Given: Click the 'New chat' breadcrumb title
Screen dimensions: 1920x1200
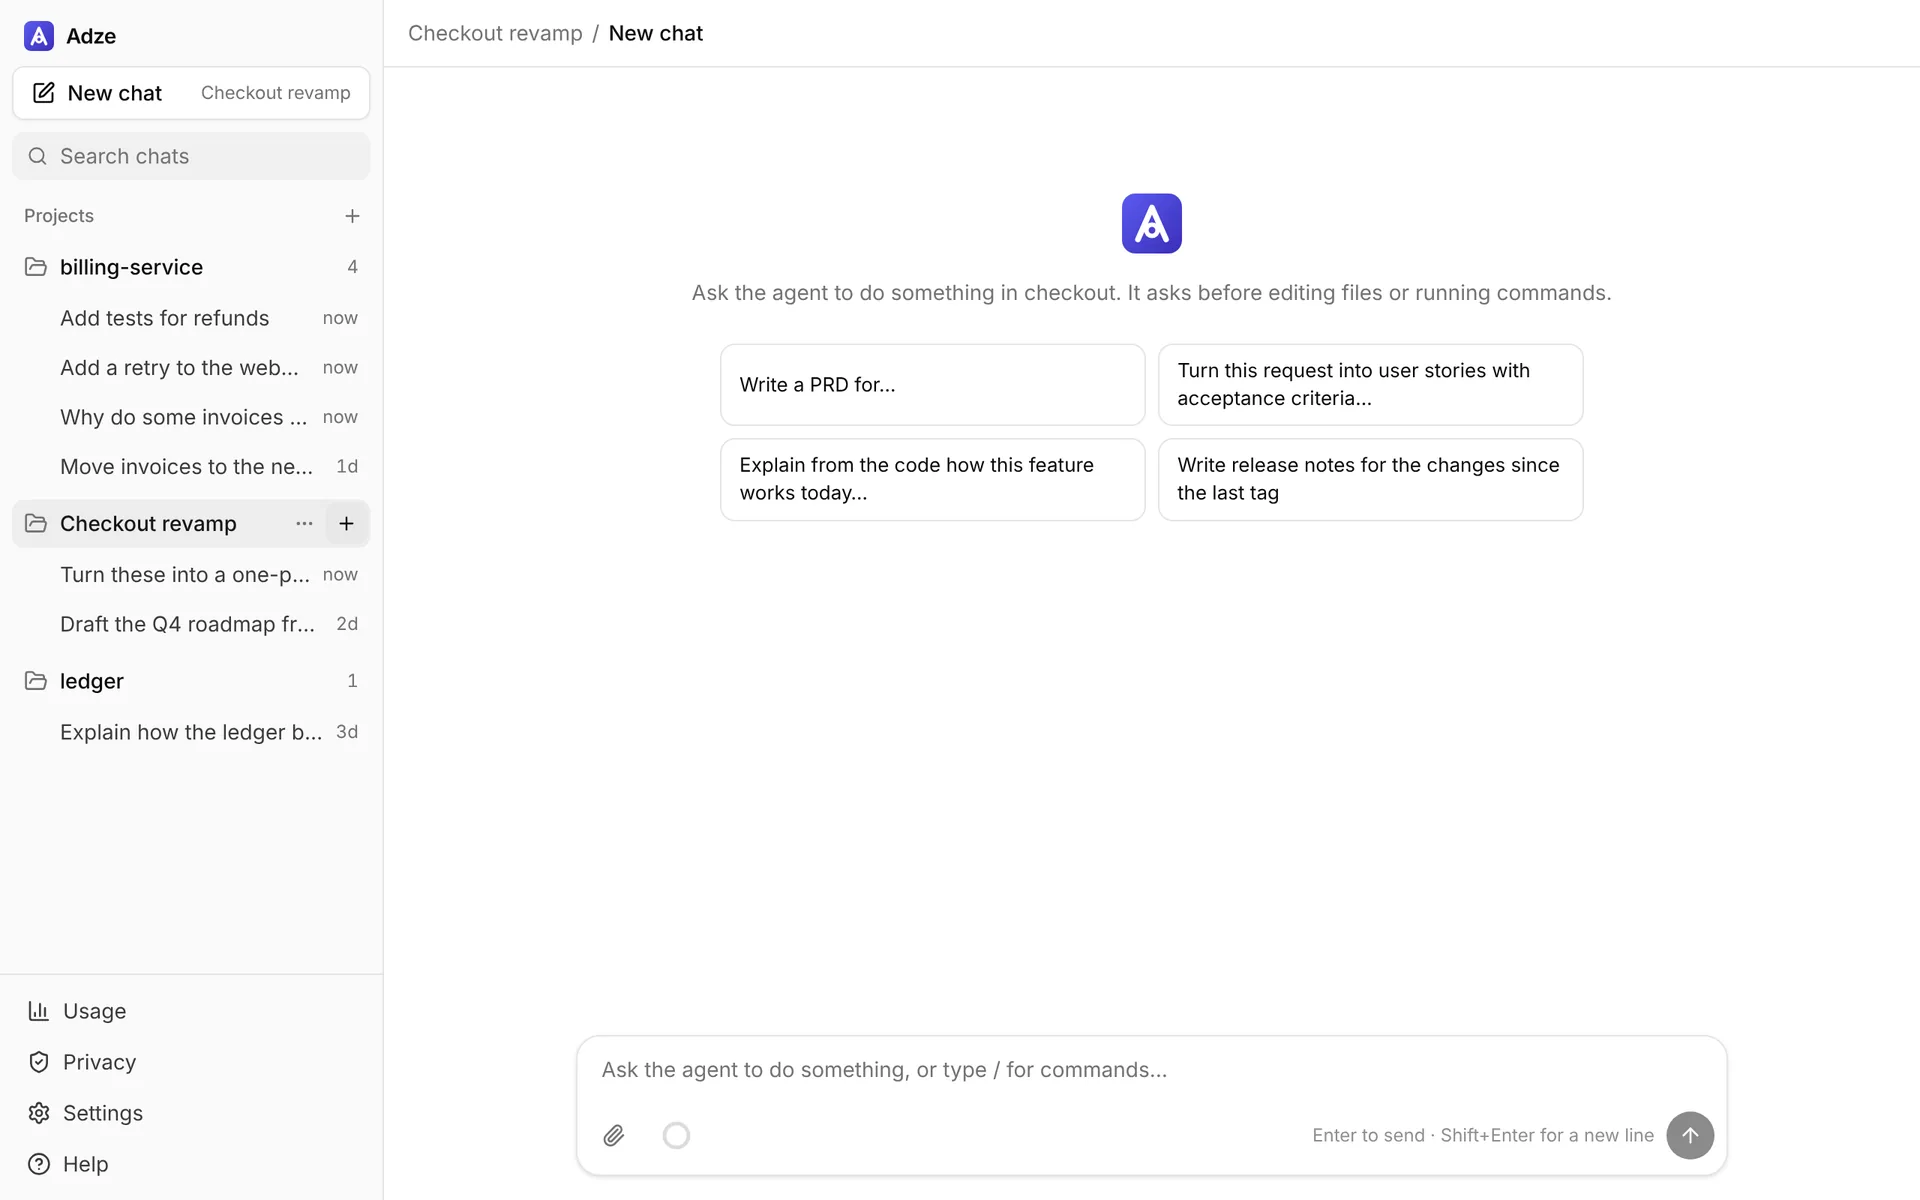Looking at the screenshot, I should tap(656, 33).
